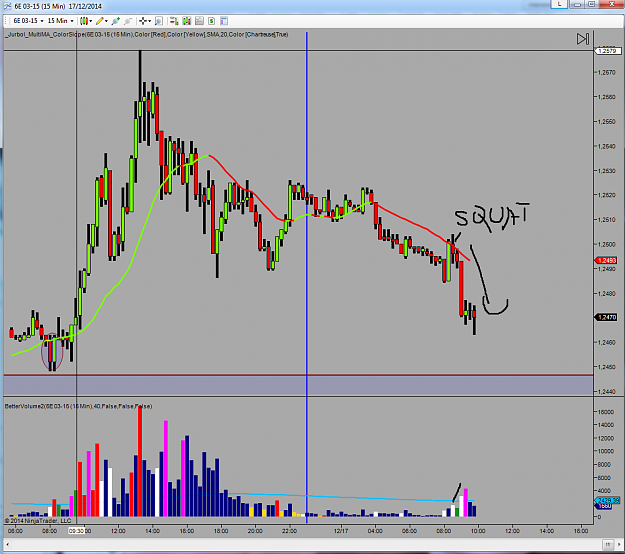
Task: Click the zoom magnifier icon
Action: (159, 21)
